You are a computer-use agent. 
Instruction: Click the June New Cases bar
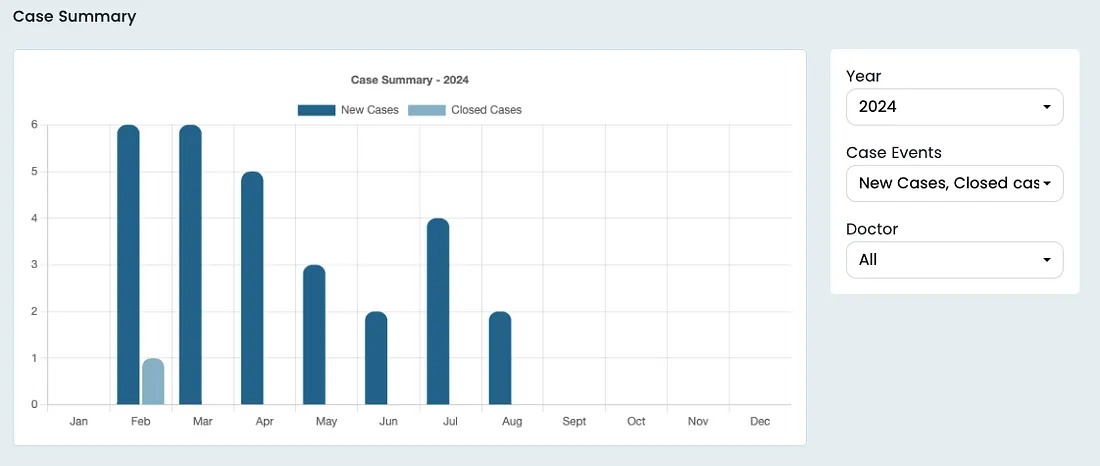click(x=376, y=358)
